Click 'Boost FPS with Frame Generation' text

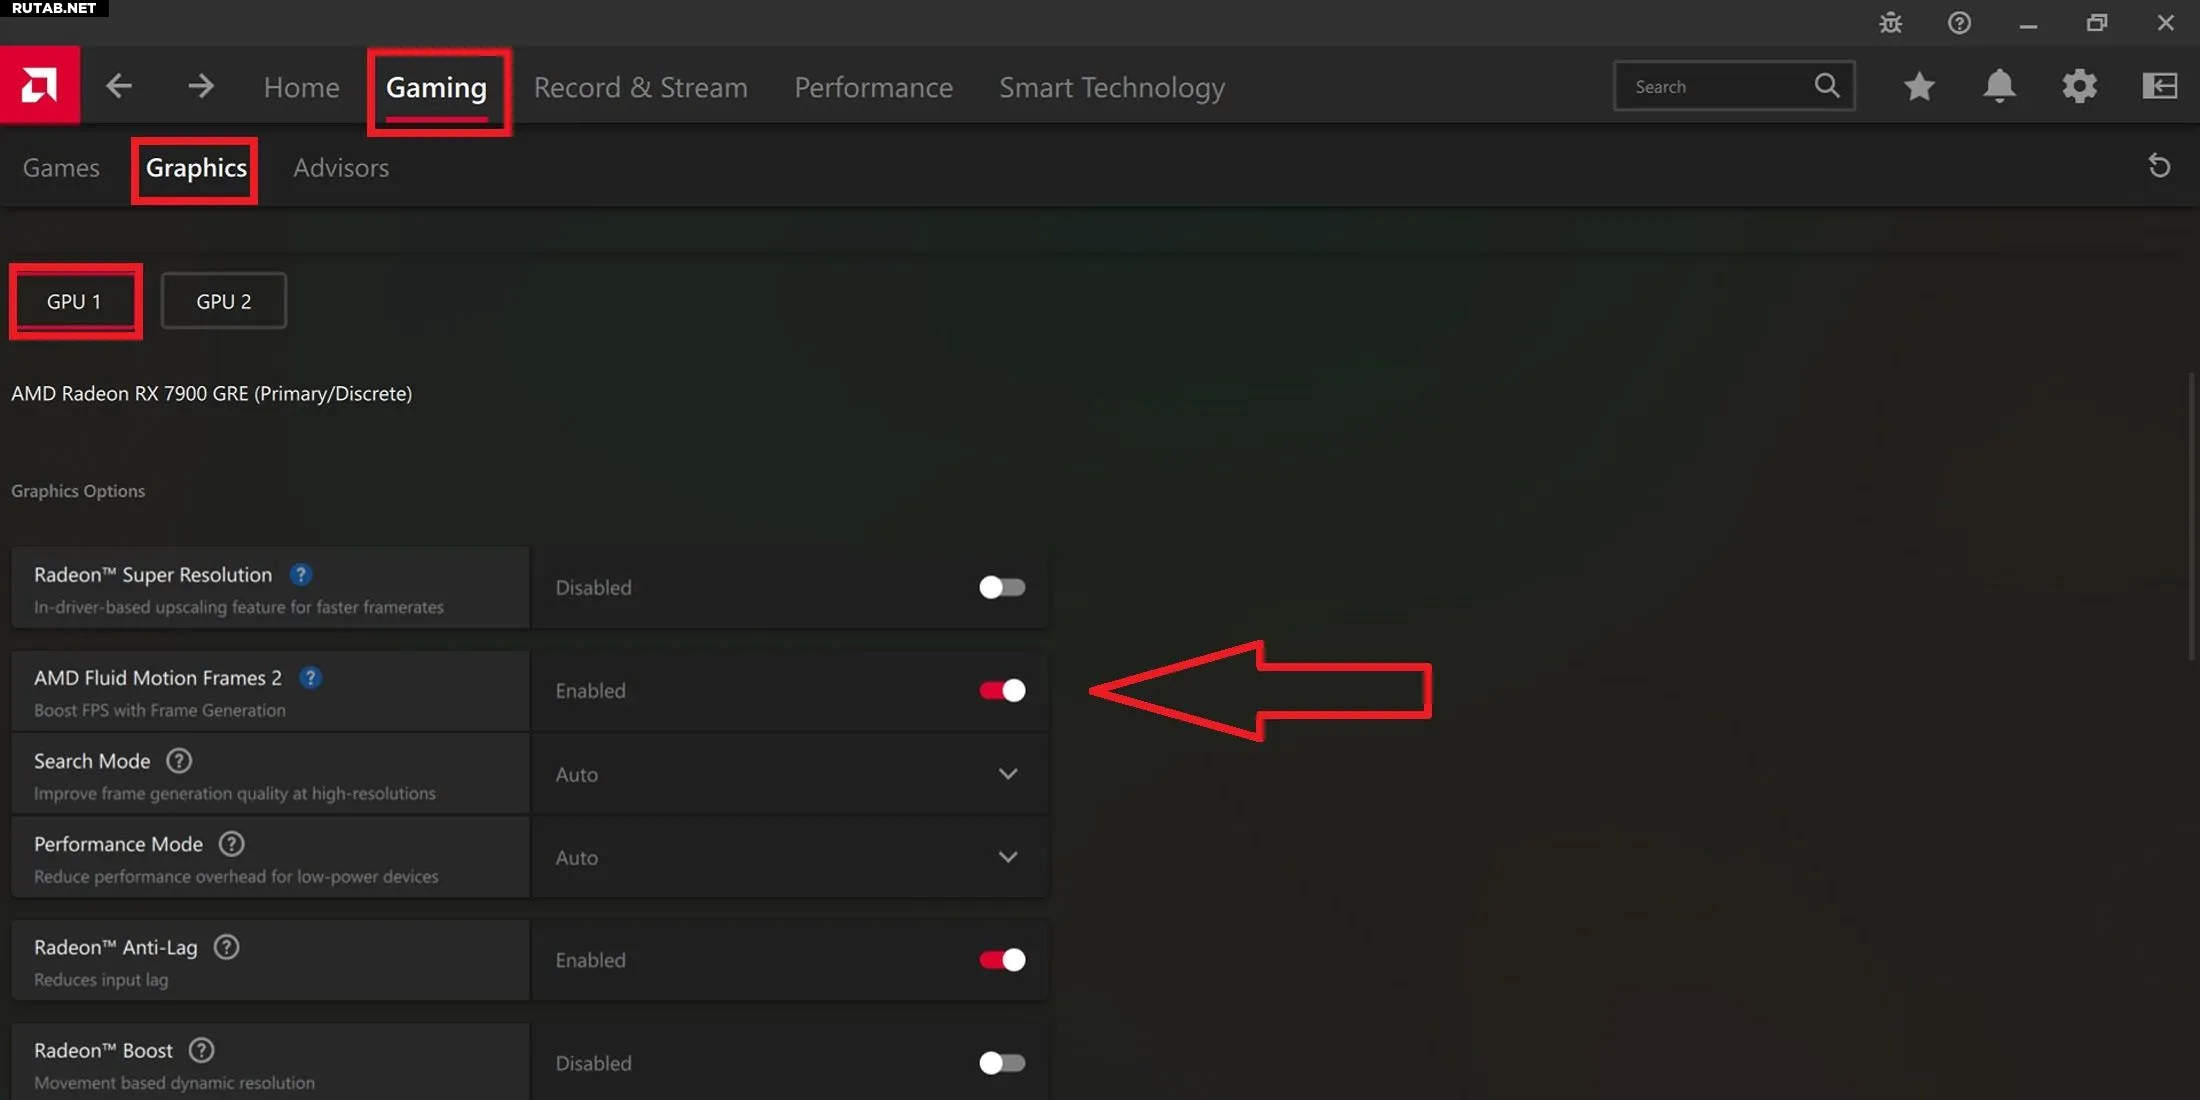tap(160, 710)
